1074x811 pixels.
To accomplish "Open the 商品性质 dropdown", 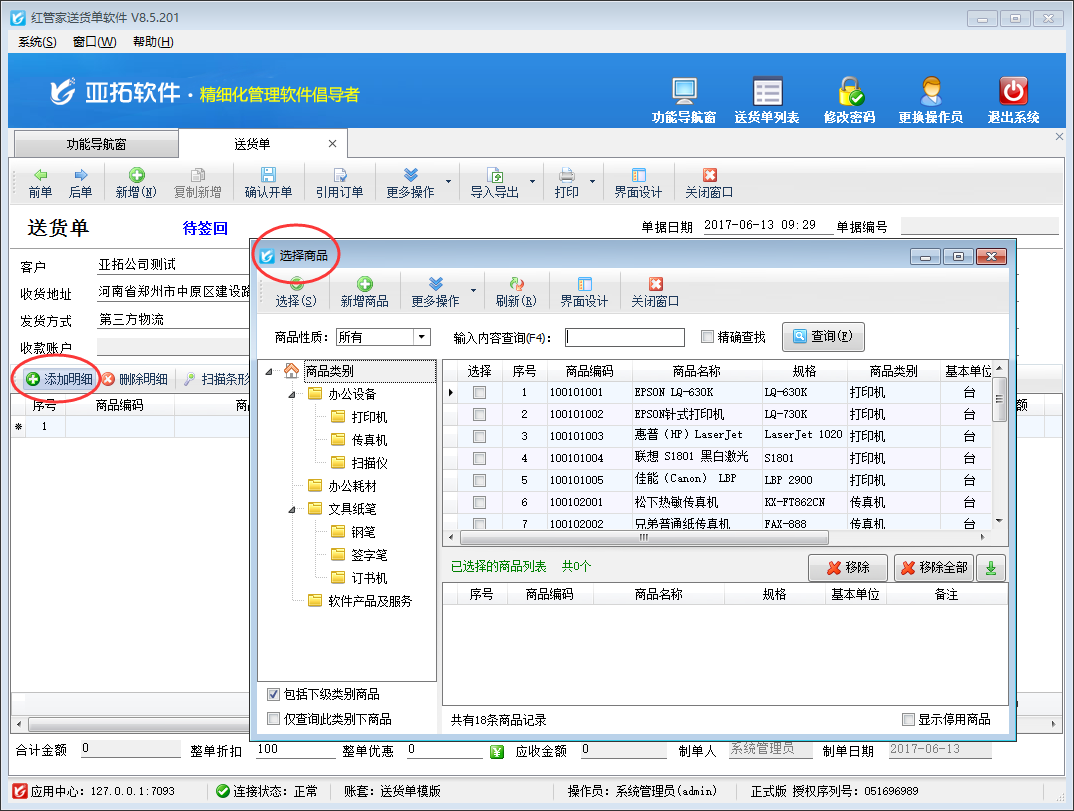I will click(421, 337).
